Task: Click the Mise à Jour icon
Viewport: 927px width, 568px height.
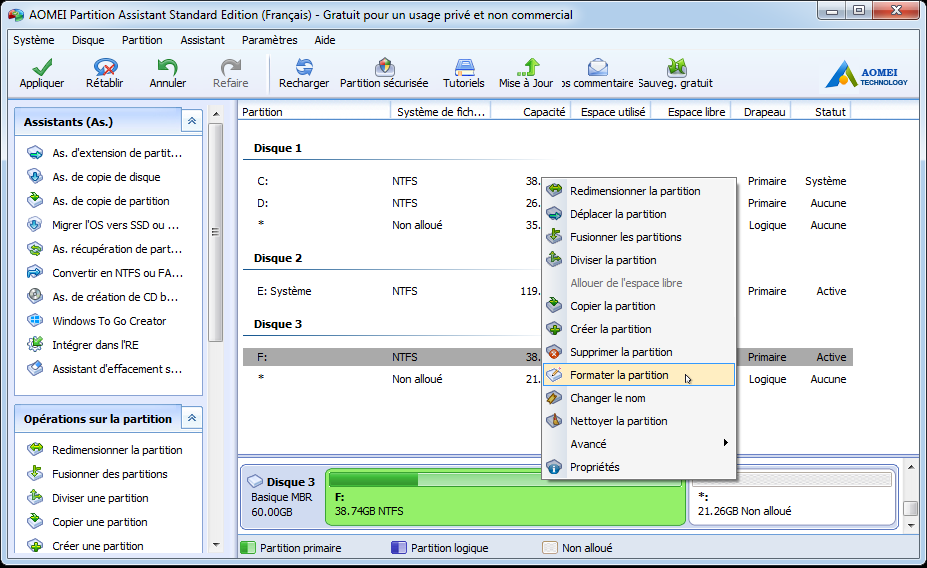Action: pyautogui.click(x=527, y=67)
